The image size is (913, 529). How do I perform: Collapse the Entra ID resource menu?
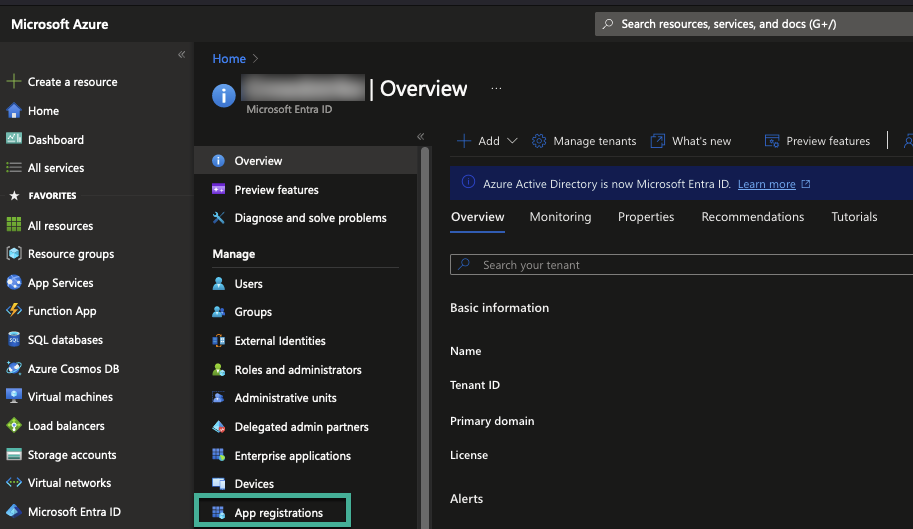(420, 136)
